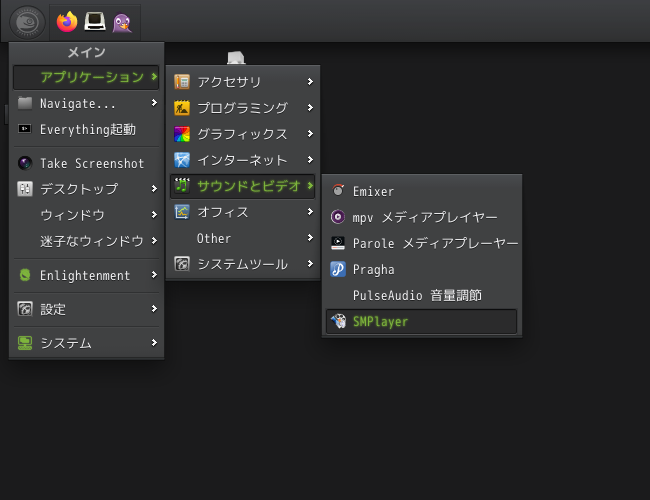
Task: Click the Everything起動 terminal icon
Action: click(x=25, y=129)
